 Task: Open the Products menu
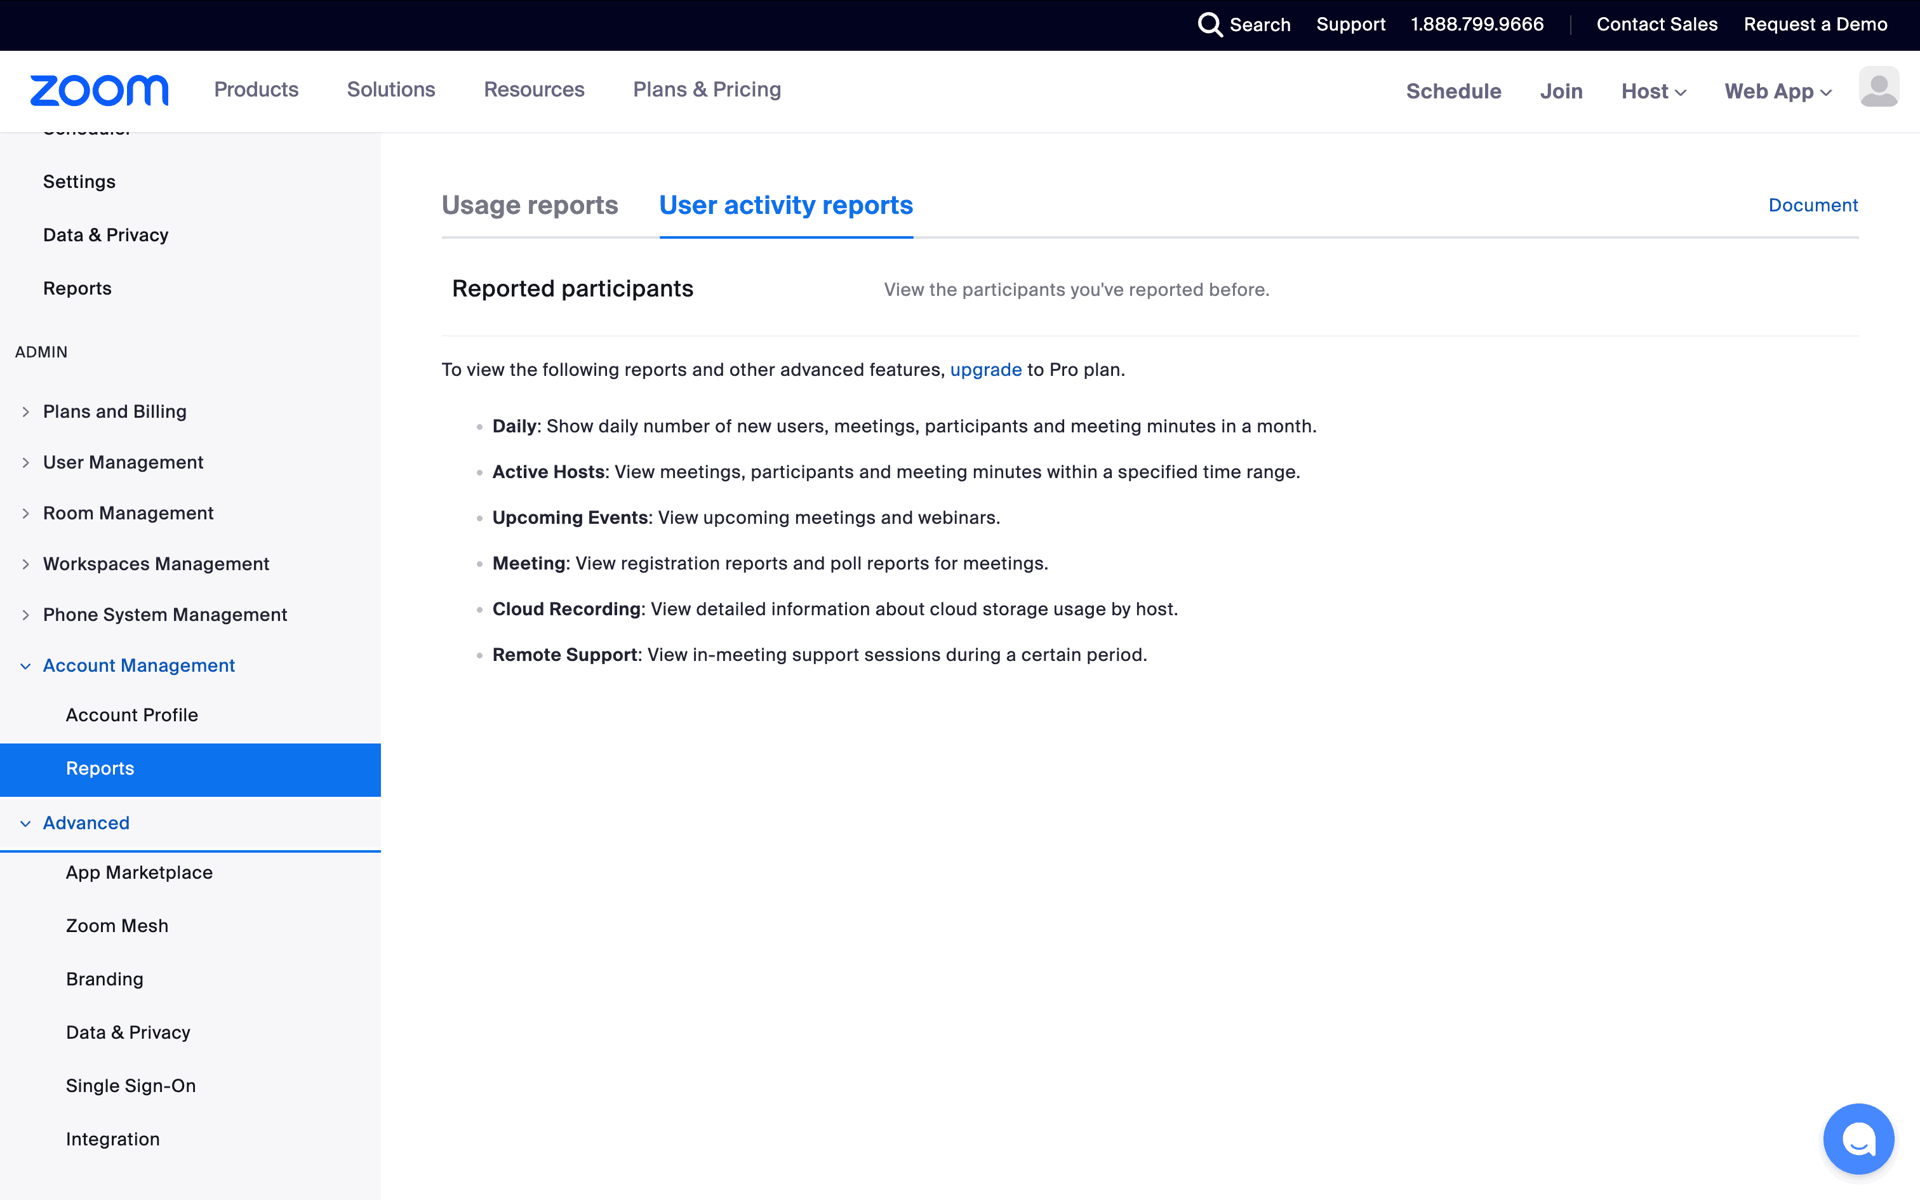[256, 90]
